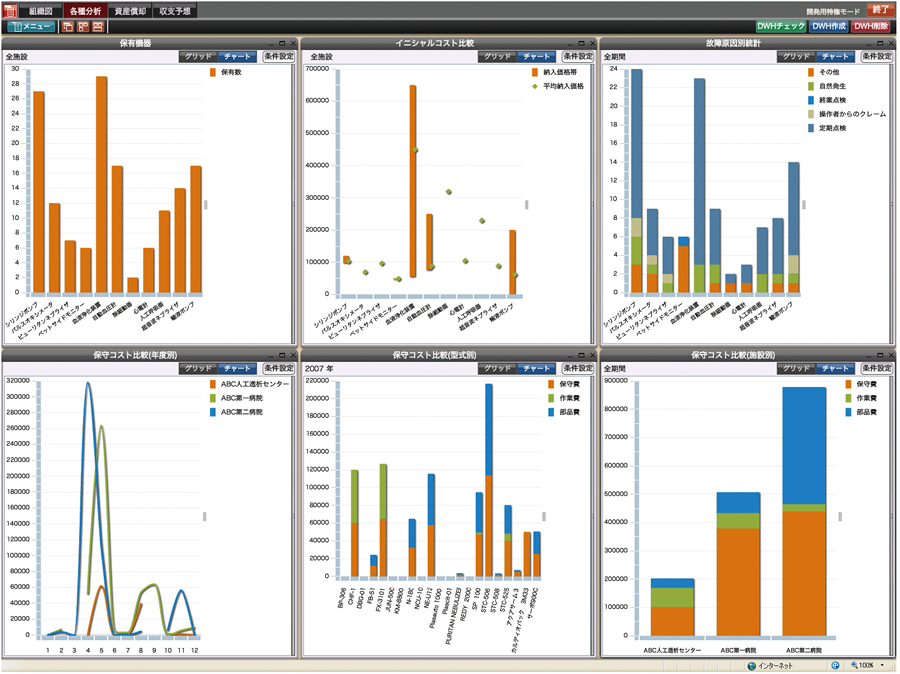This screenshot has height=674, width=900.
Task: Open the メニュー dropdown
Action: point(32,27)
